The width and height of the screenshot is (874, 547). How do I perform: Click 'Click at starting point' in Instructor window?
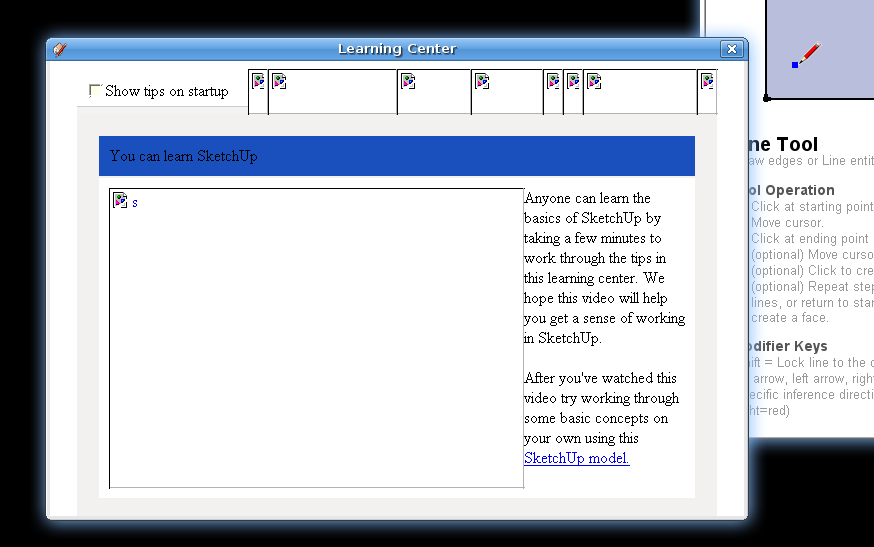pyautogui.click(x=812, y=206)
